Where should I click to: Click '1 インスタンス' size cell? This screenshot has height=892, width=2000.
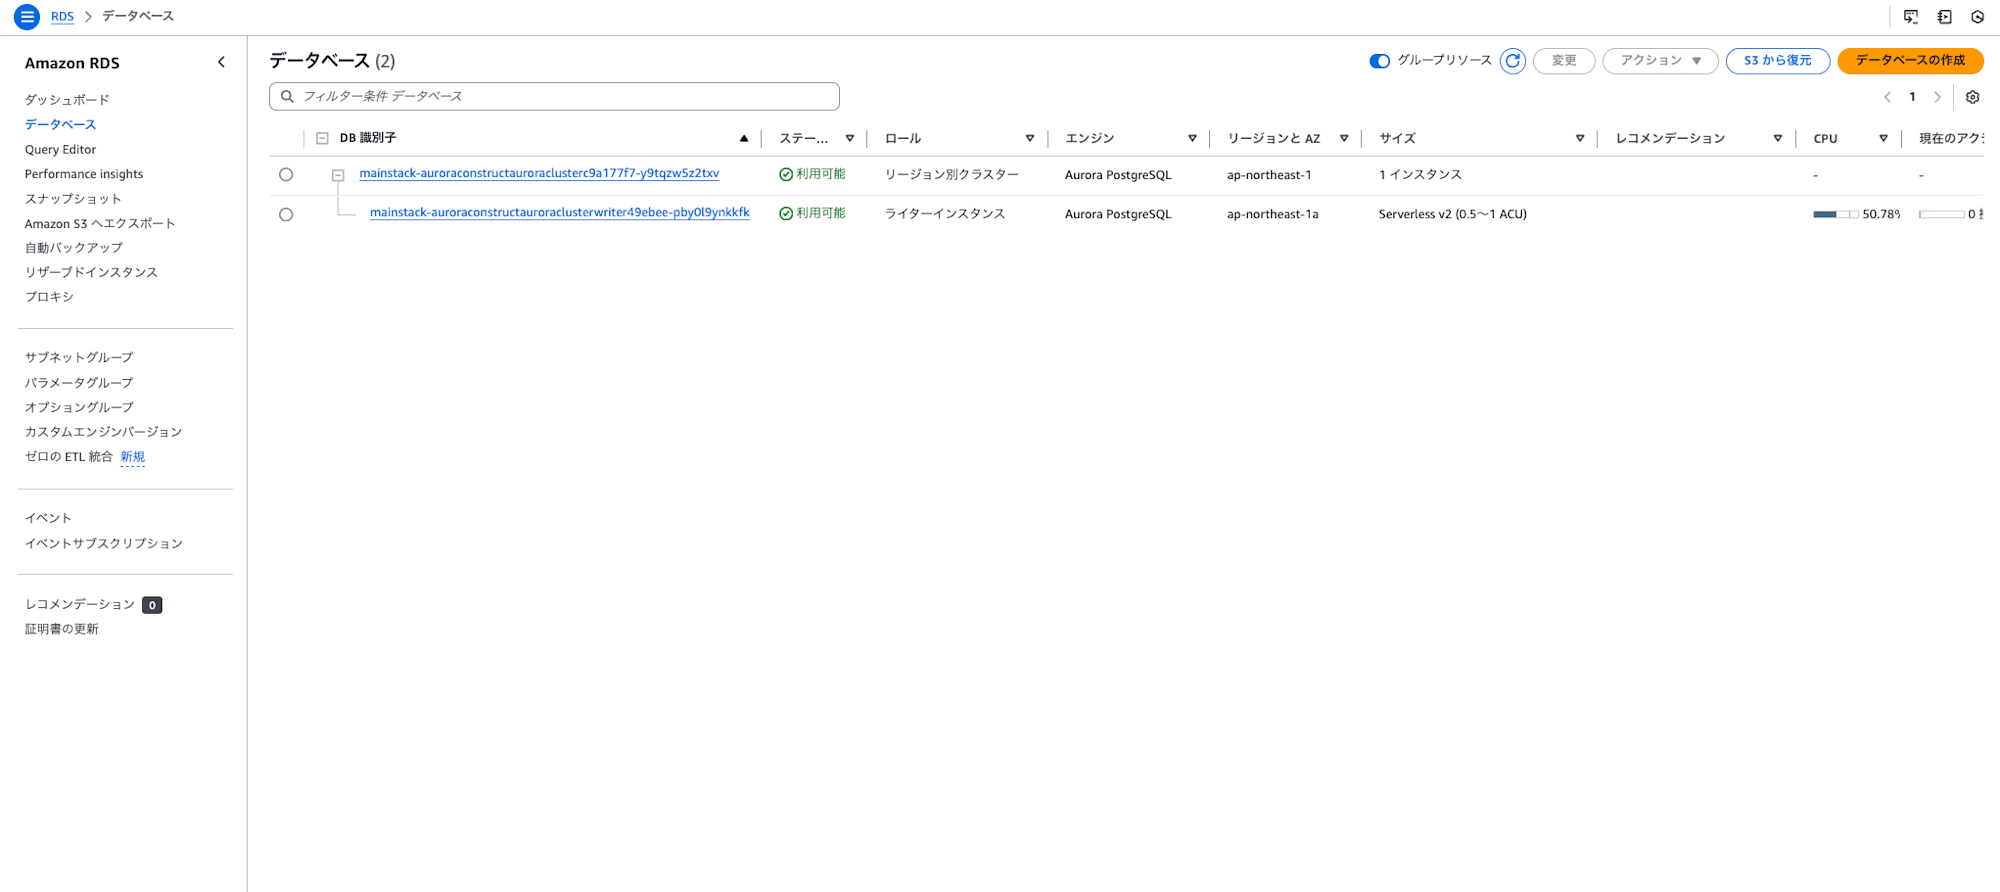[x=1420, y=174]
